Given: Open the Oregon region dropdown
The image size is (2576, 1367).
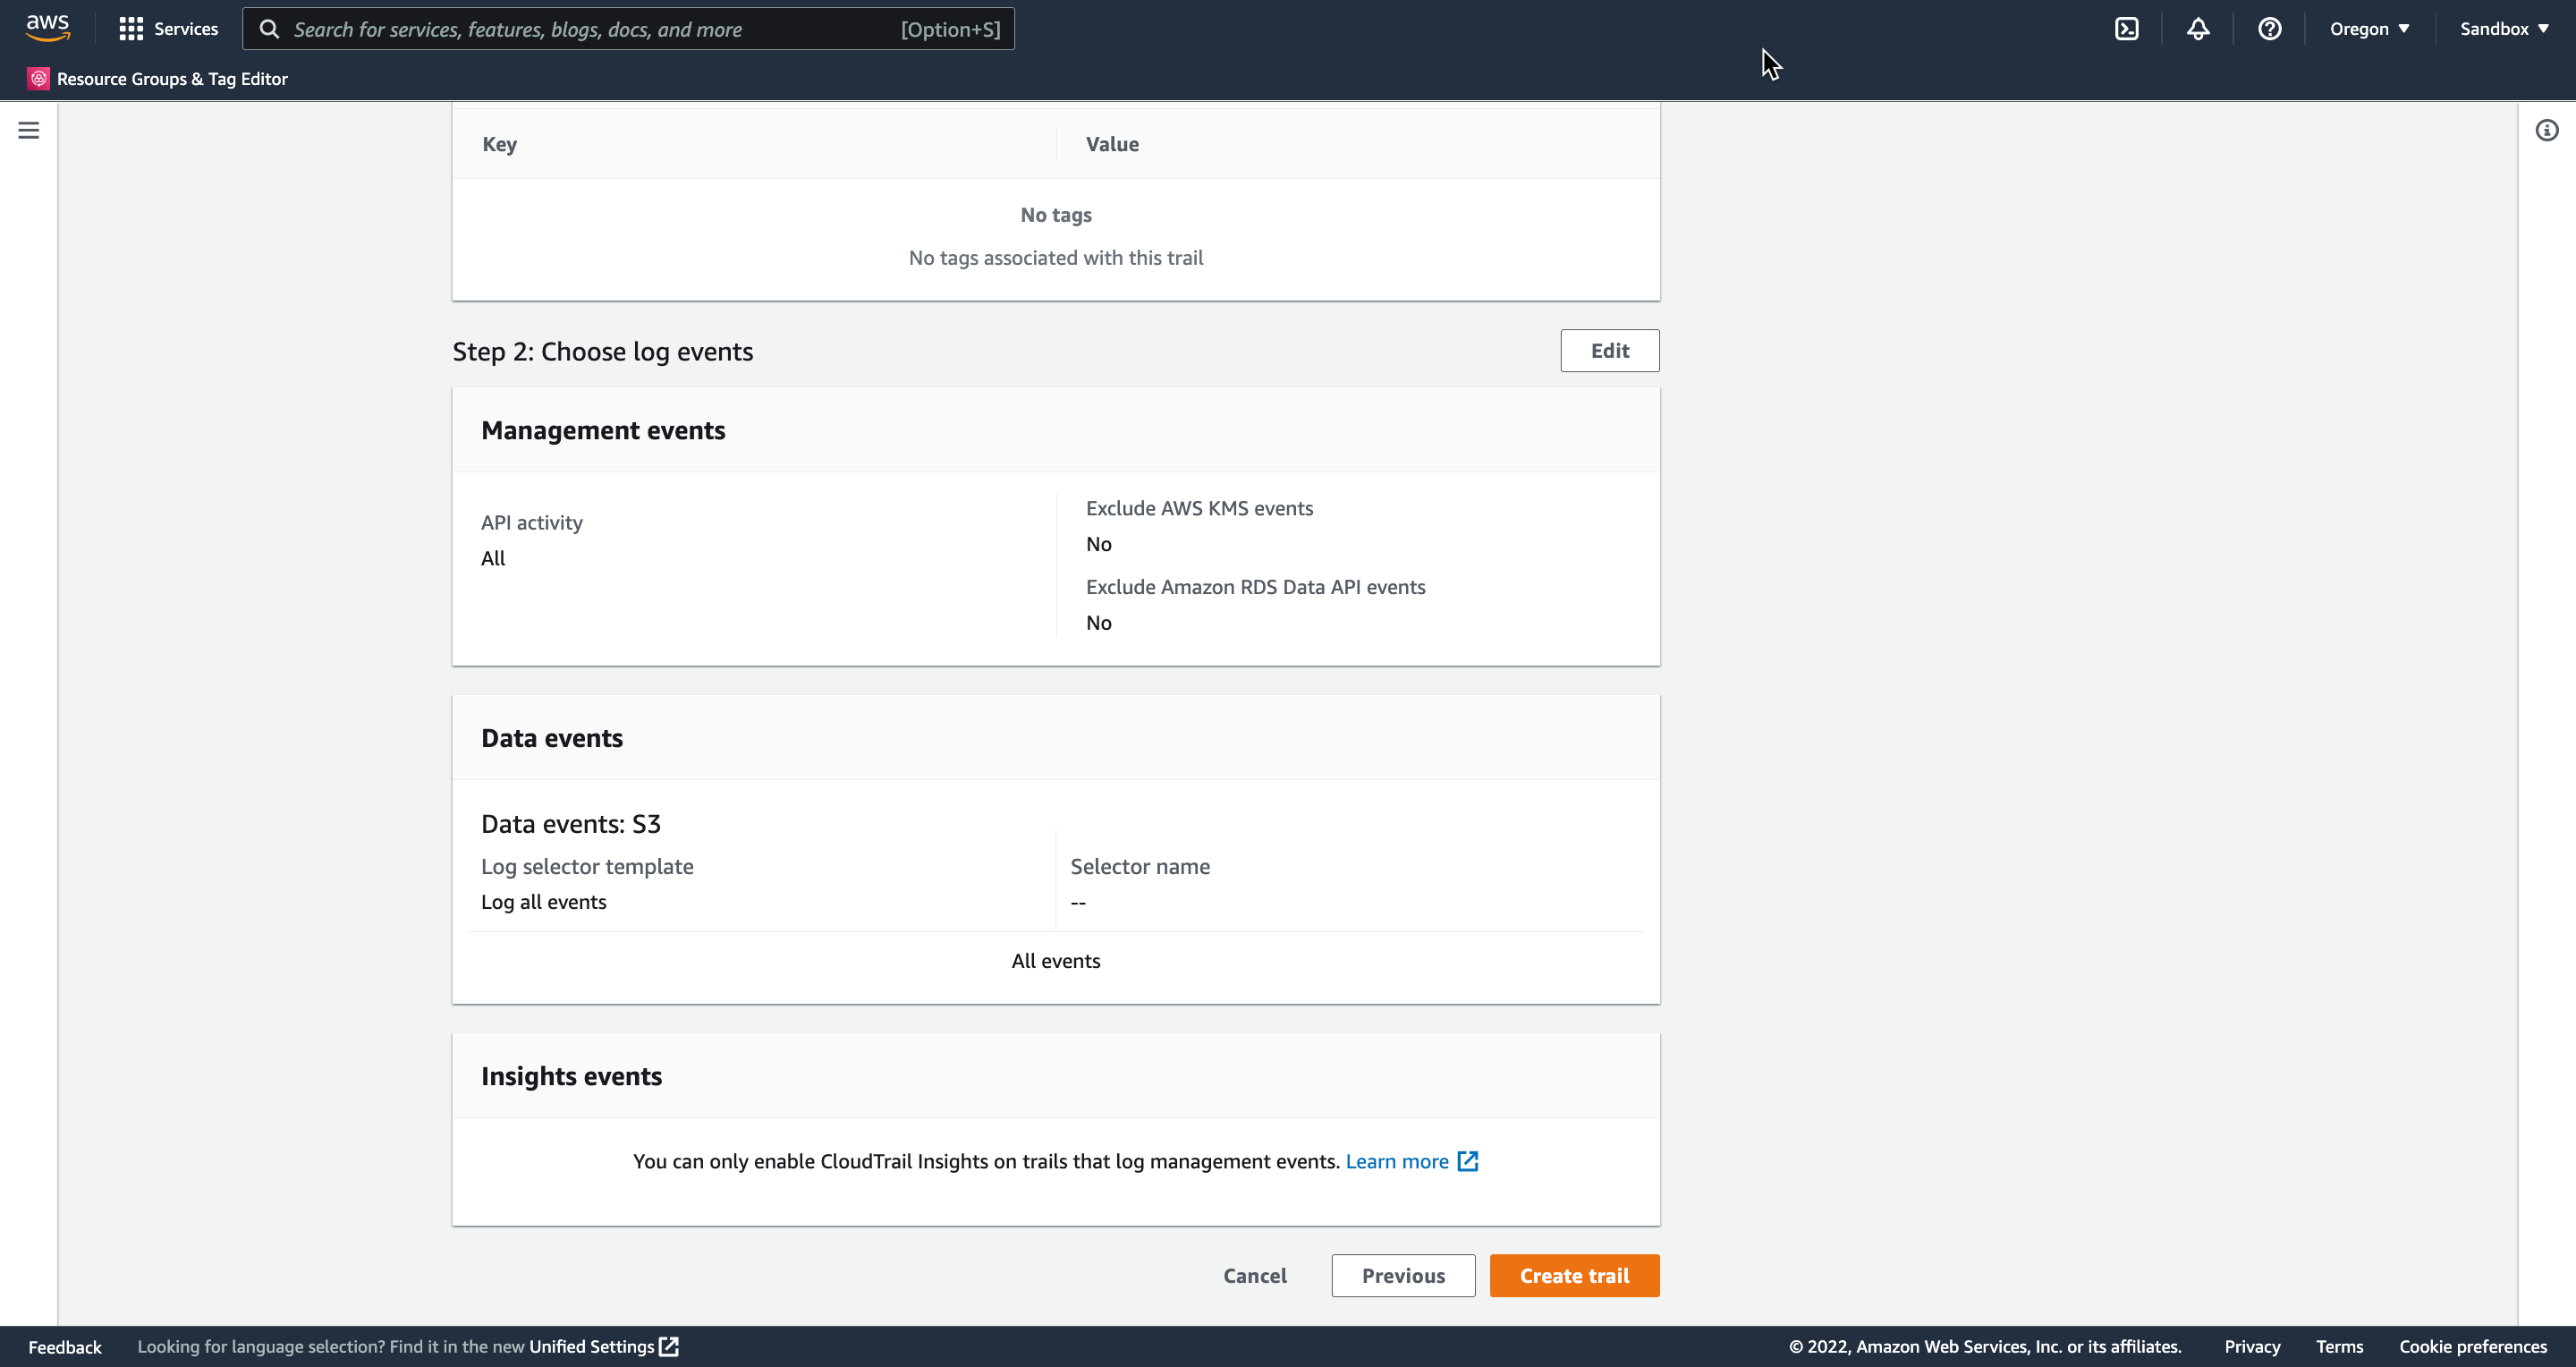Looking at the screenshot, I should (2368, 29).
